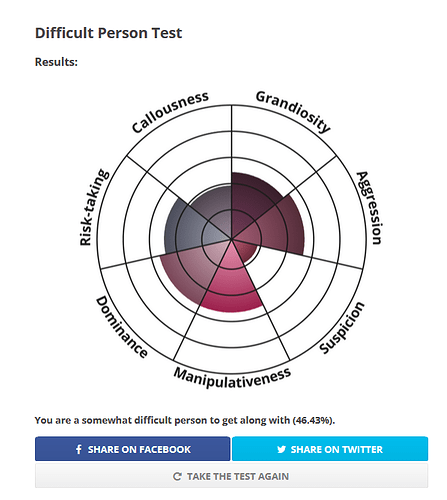Take the test again
The image size is (447, 500).
(x=231, y=476)
